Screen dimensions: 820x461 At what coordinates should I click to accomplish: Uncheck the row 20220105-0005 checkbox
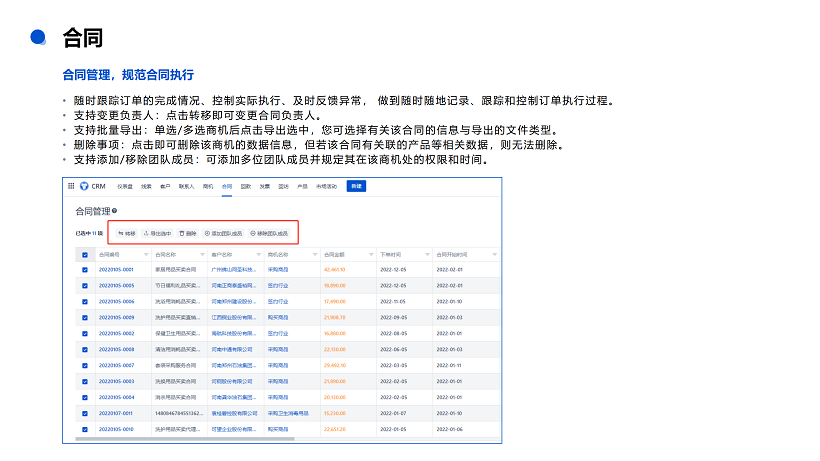[85, 286]
